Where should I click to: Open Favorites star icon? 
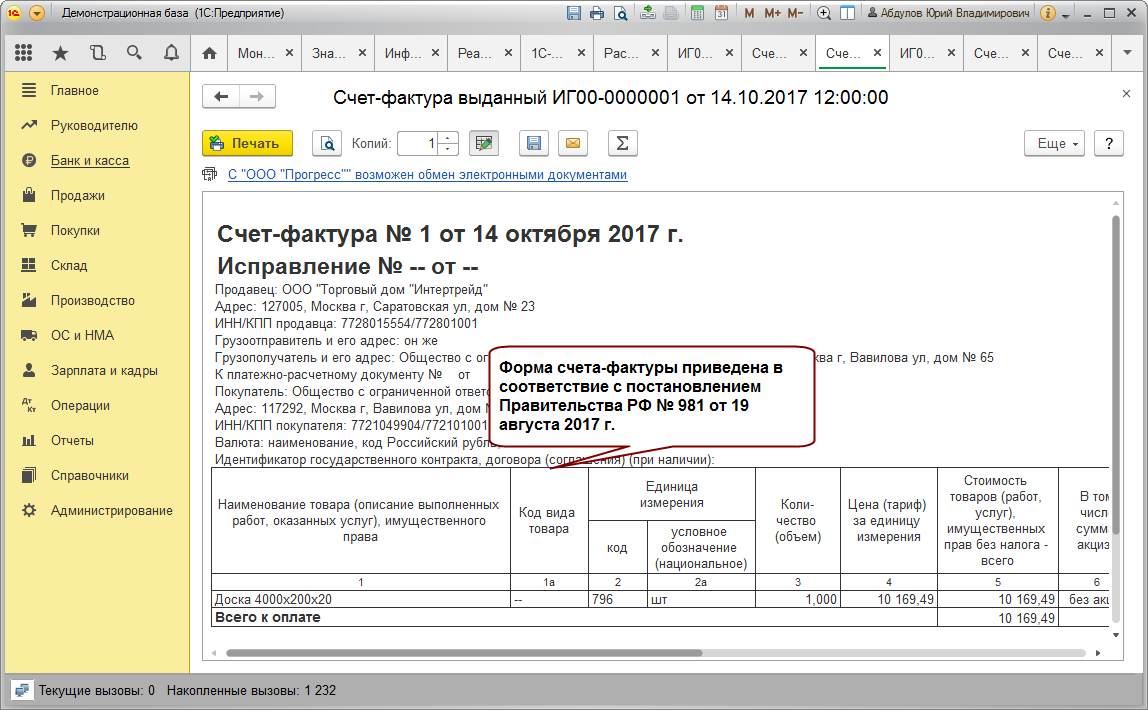[61, 53]
